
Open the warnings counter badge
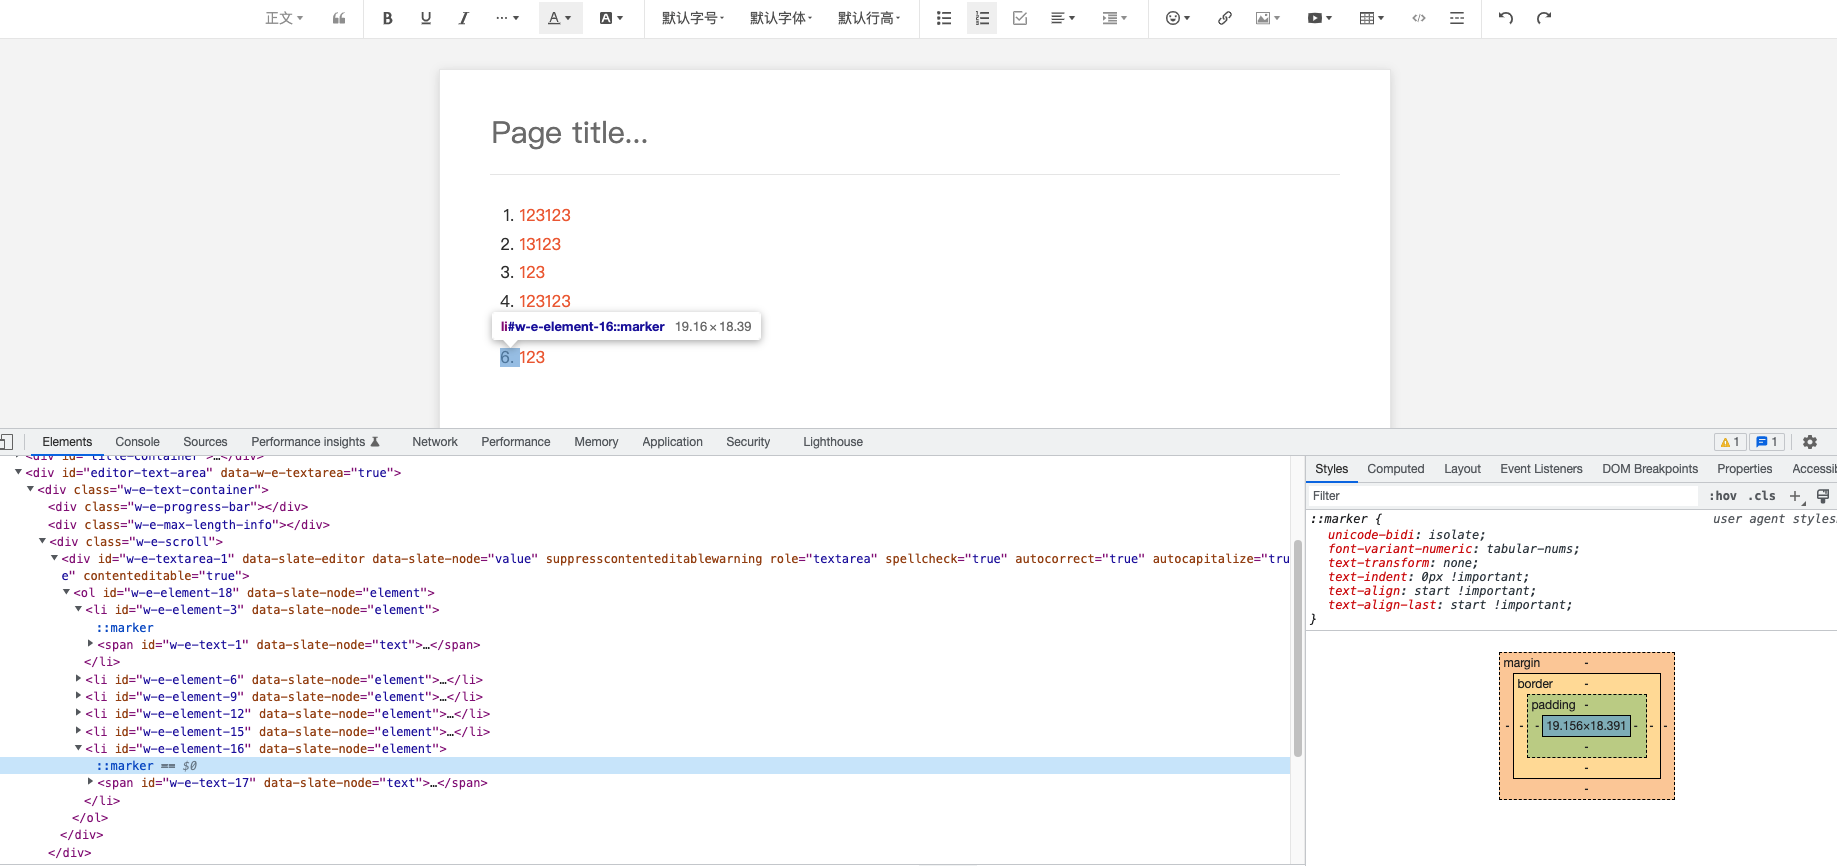click(1729, 442)
